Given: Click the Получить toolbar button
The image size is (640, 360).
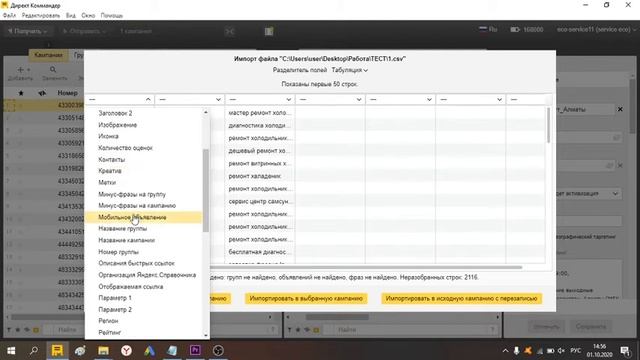Looking at the screenshot, I should (27, 31).
